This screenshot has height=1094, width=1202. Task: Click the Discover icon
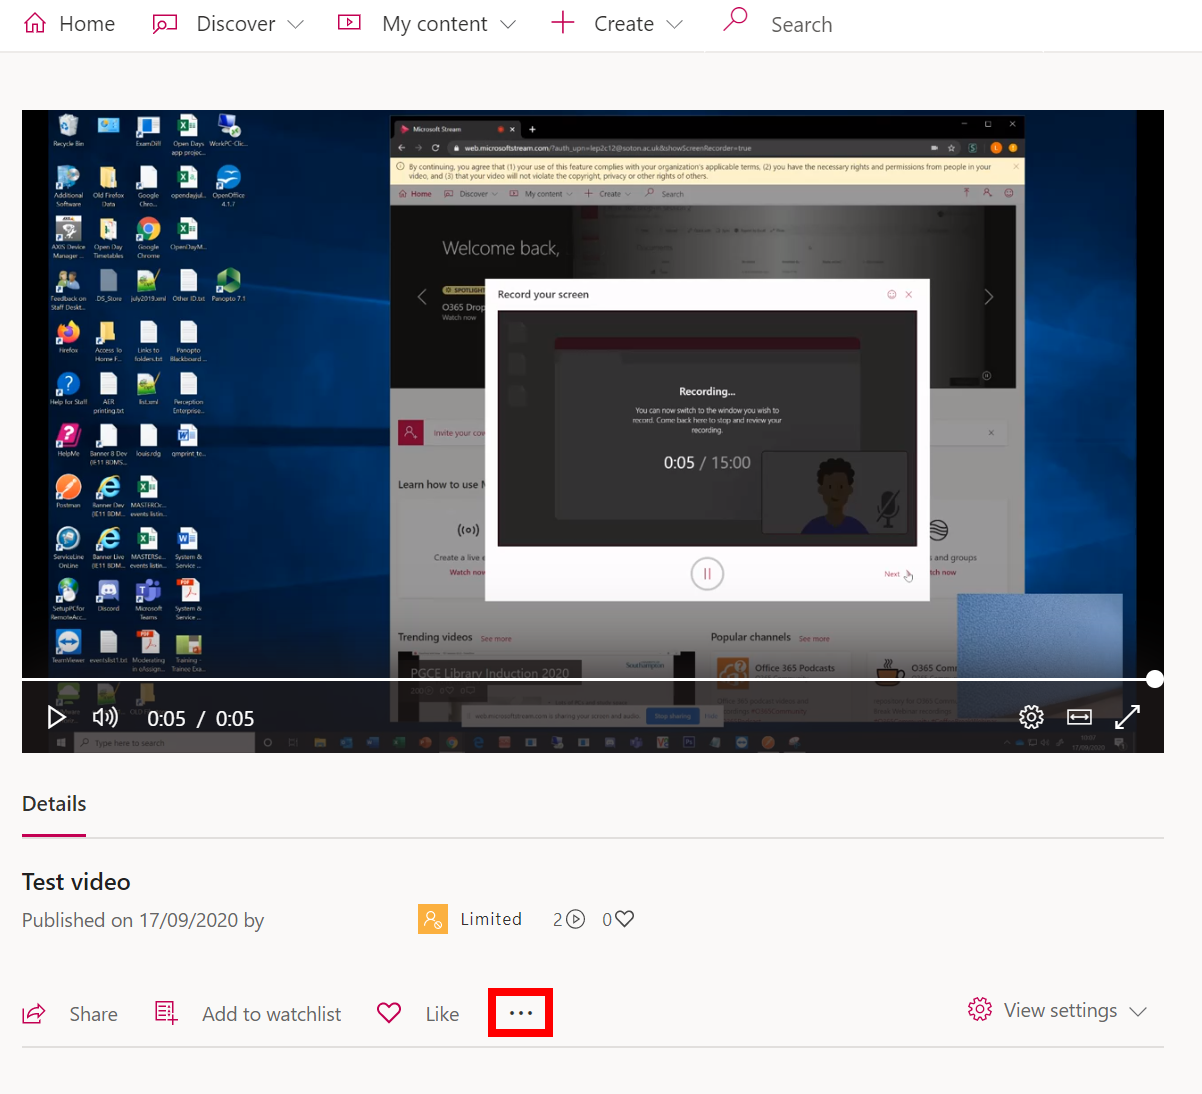click(x=164, y=23)
